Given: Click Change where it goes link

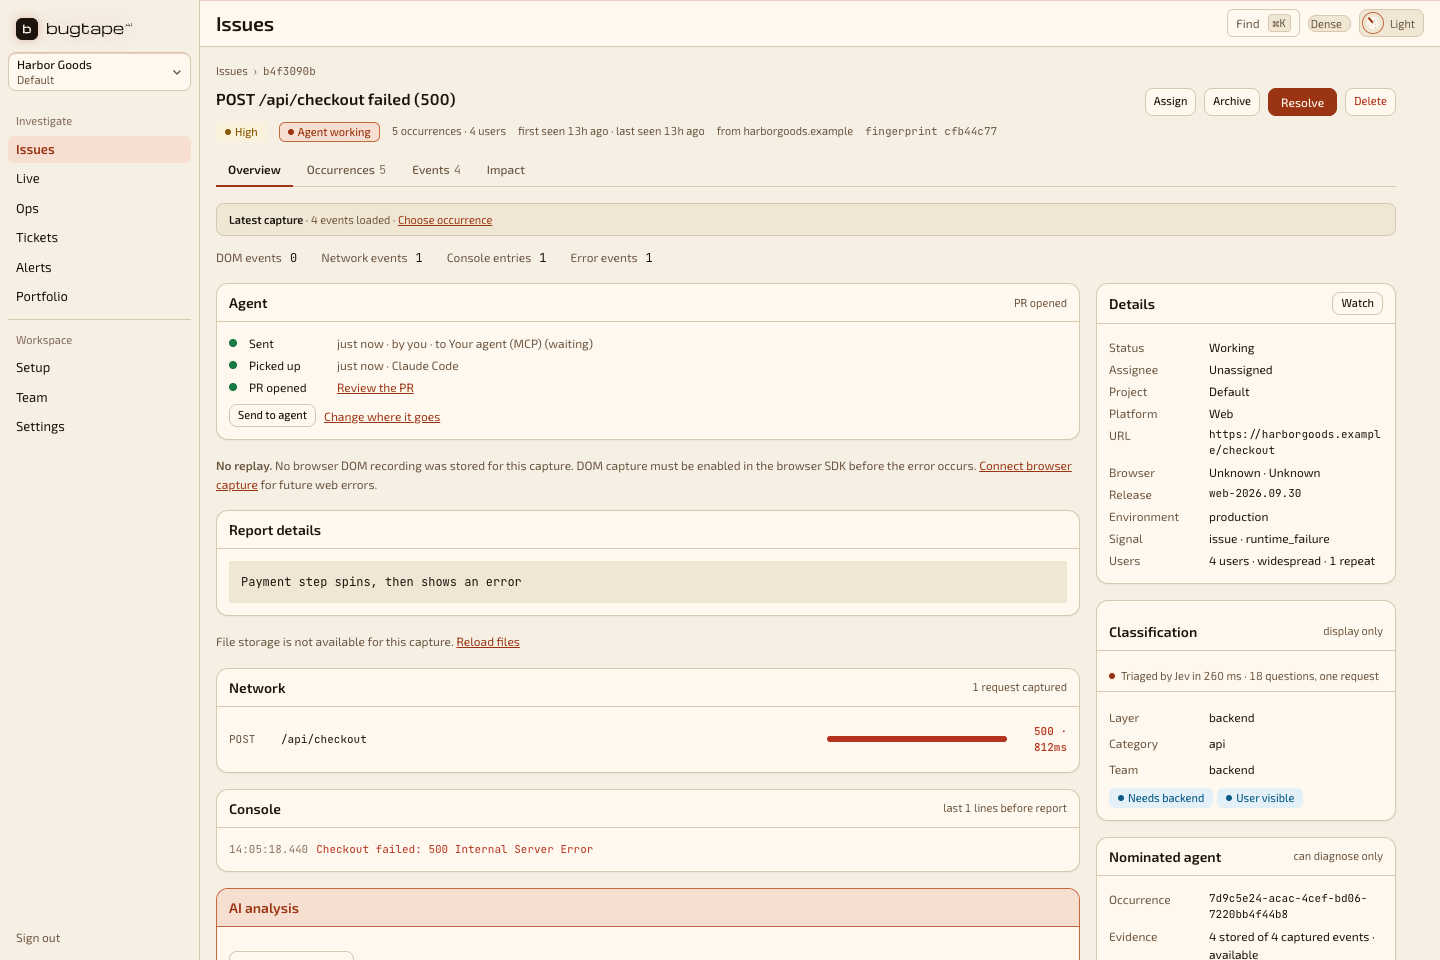Looking at the screenshot, I should tap(382, 418).
